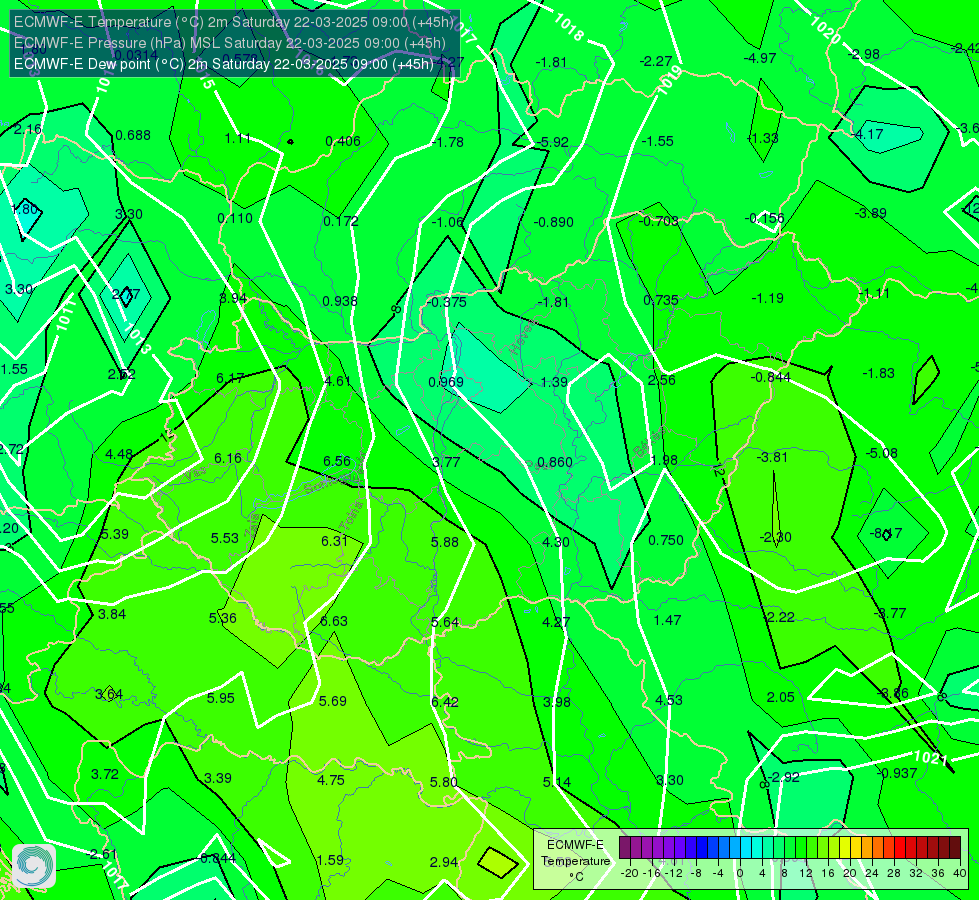Click the dew point value '2.94'
Image resolution: width=979 pixels, height=900 pixels.
(444, 862)
